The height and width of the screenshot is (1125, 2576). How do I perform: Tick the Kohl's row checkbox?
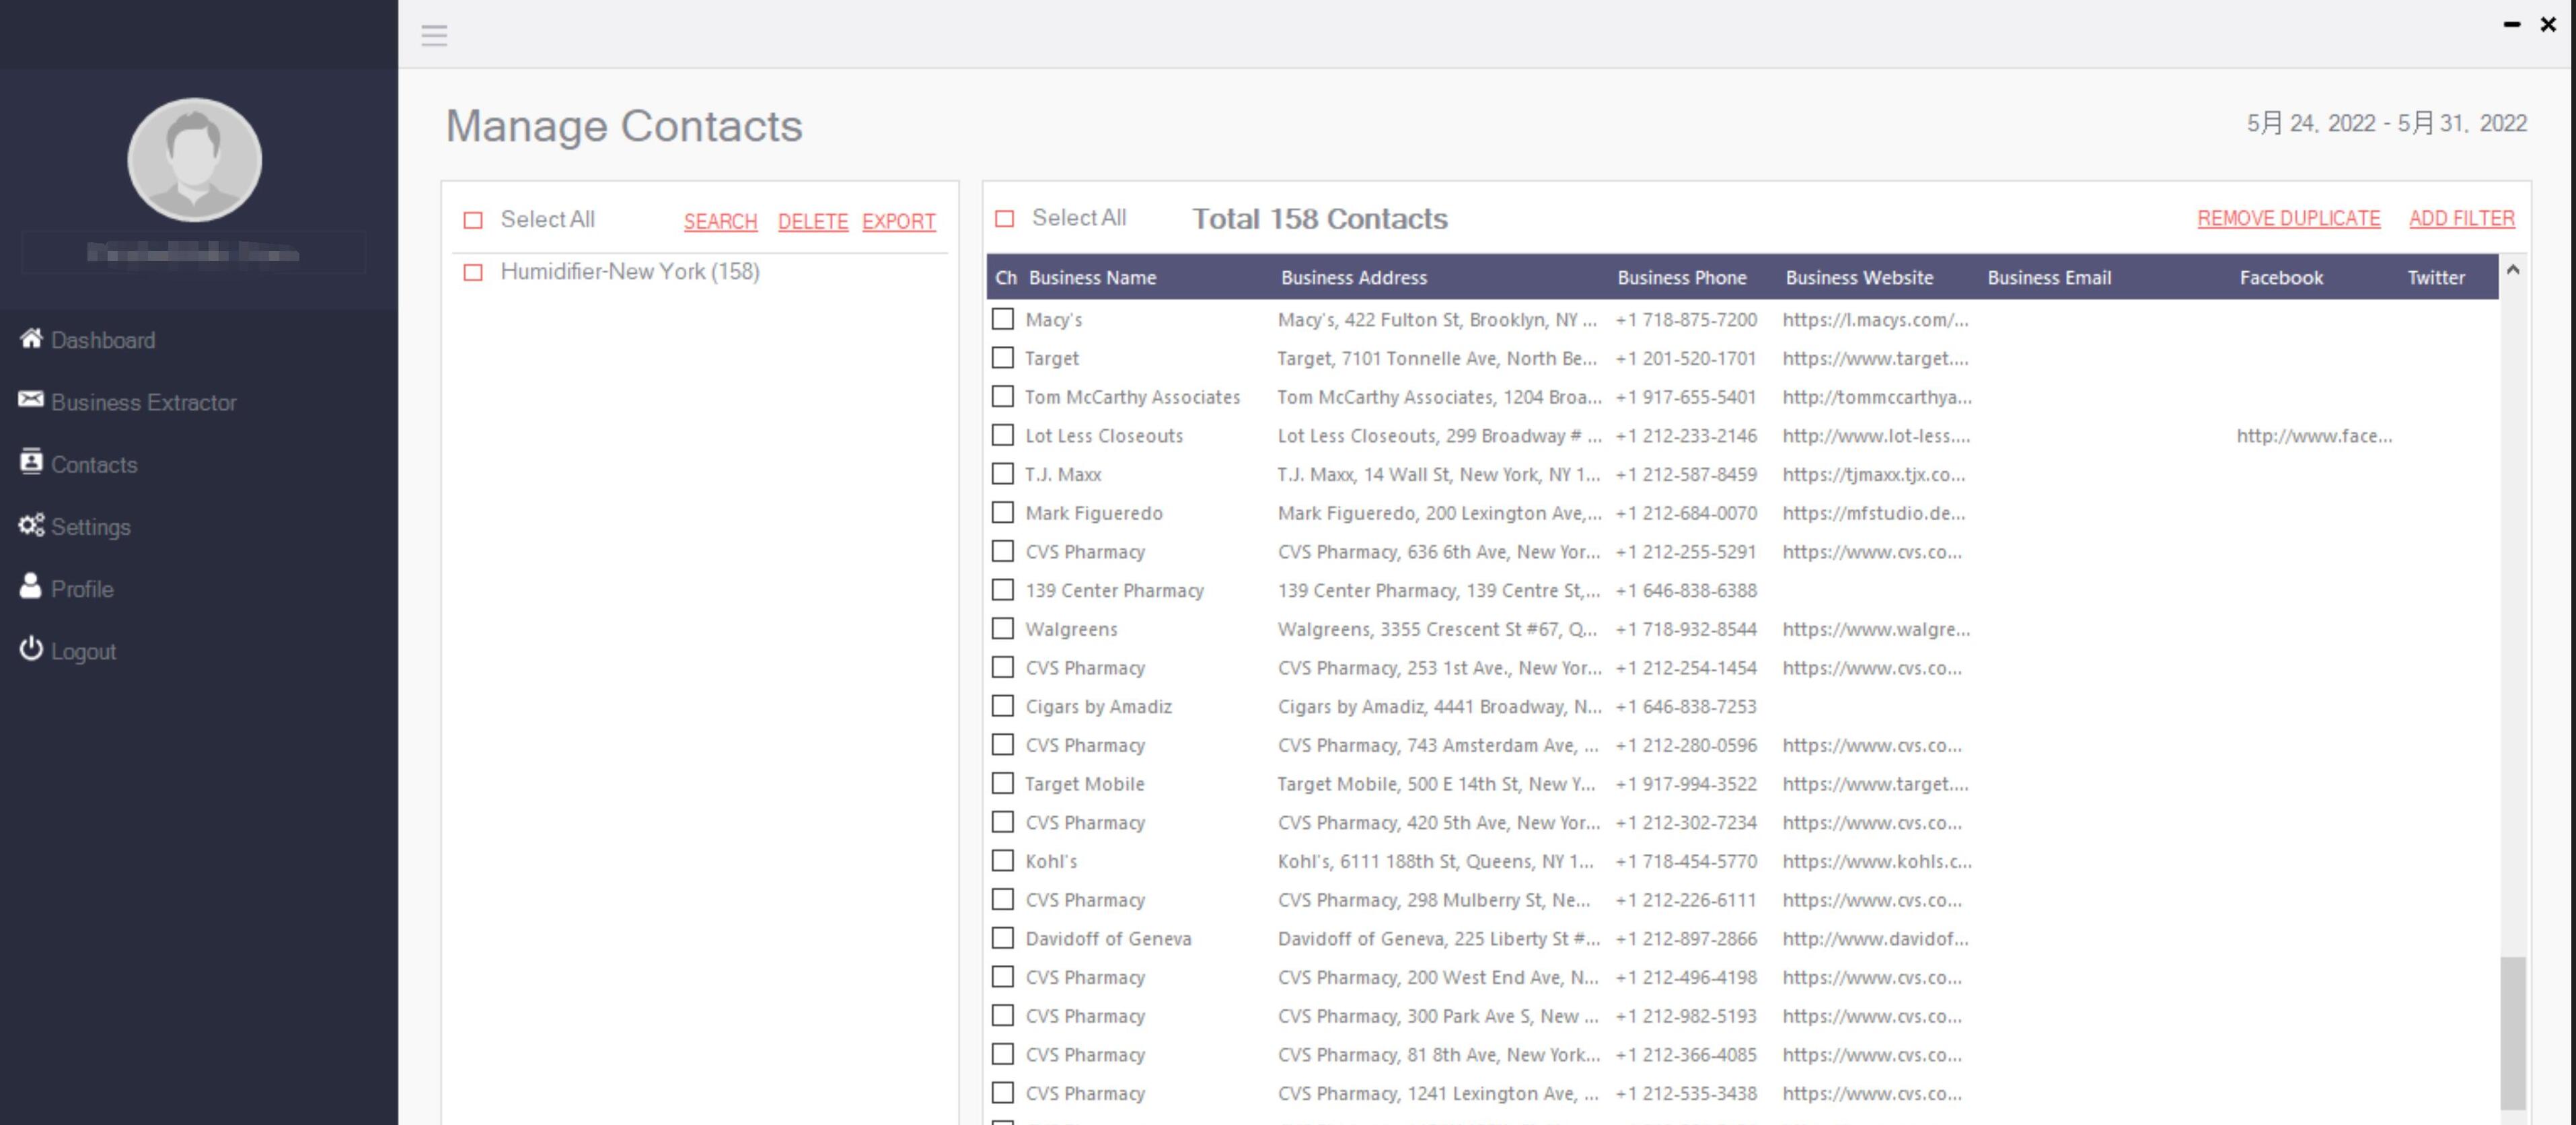click(1002, 860)
